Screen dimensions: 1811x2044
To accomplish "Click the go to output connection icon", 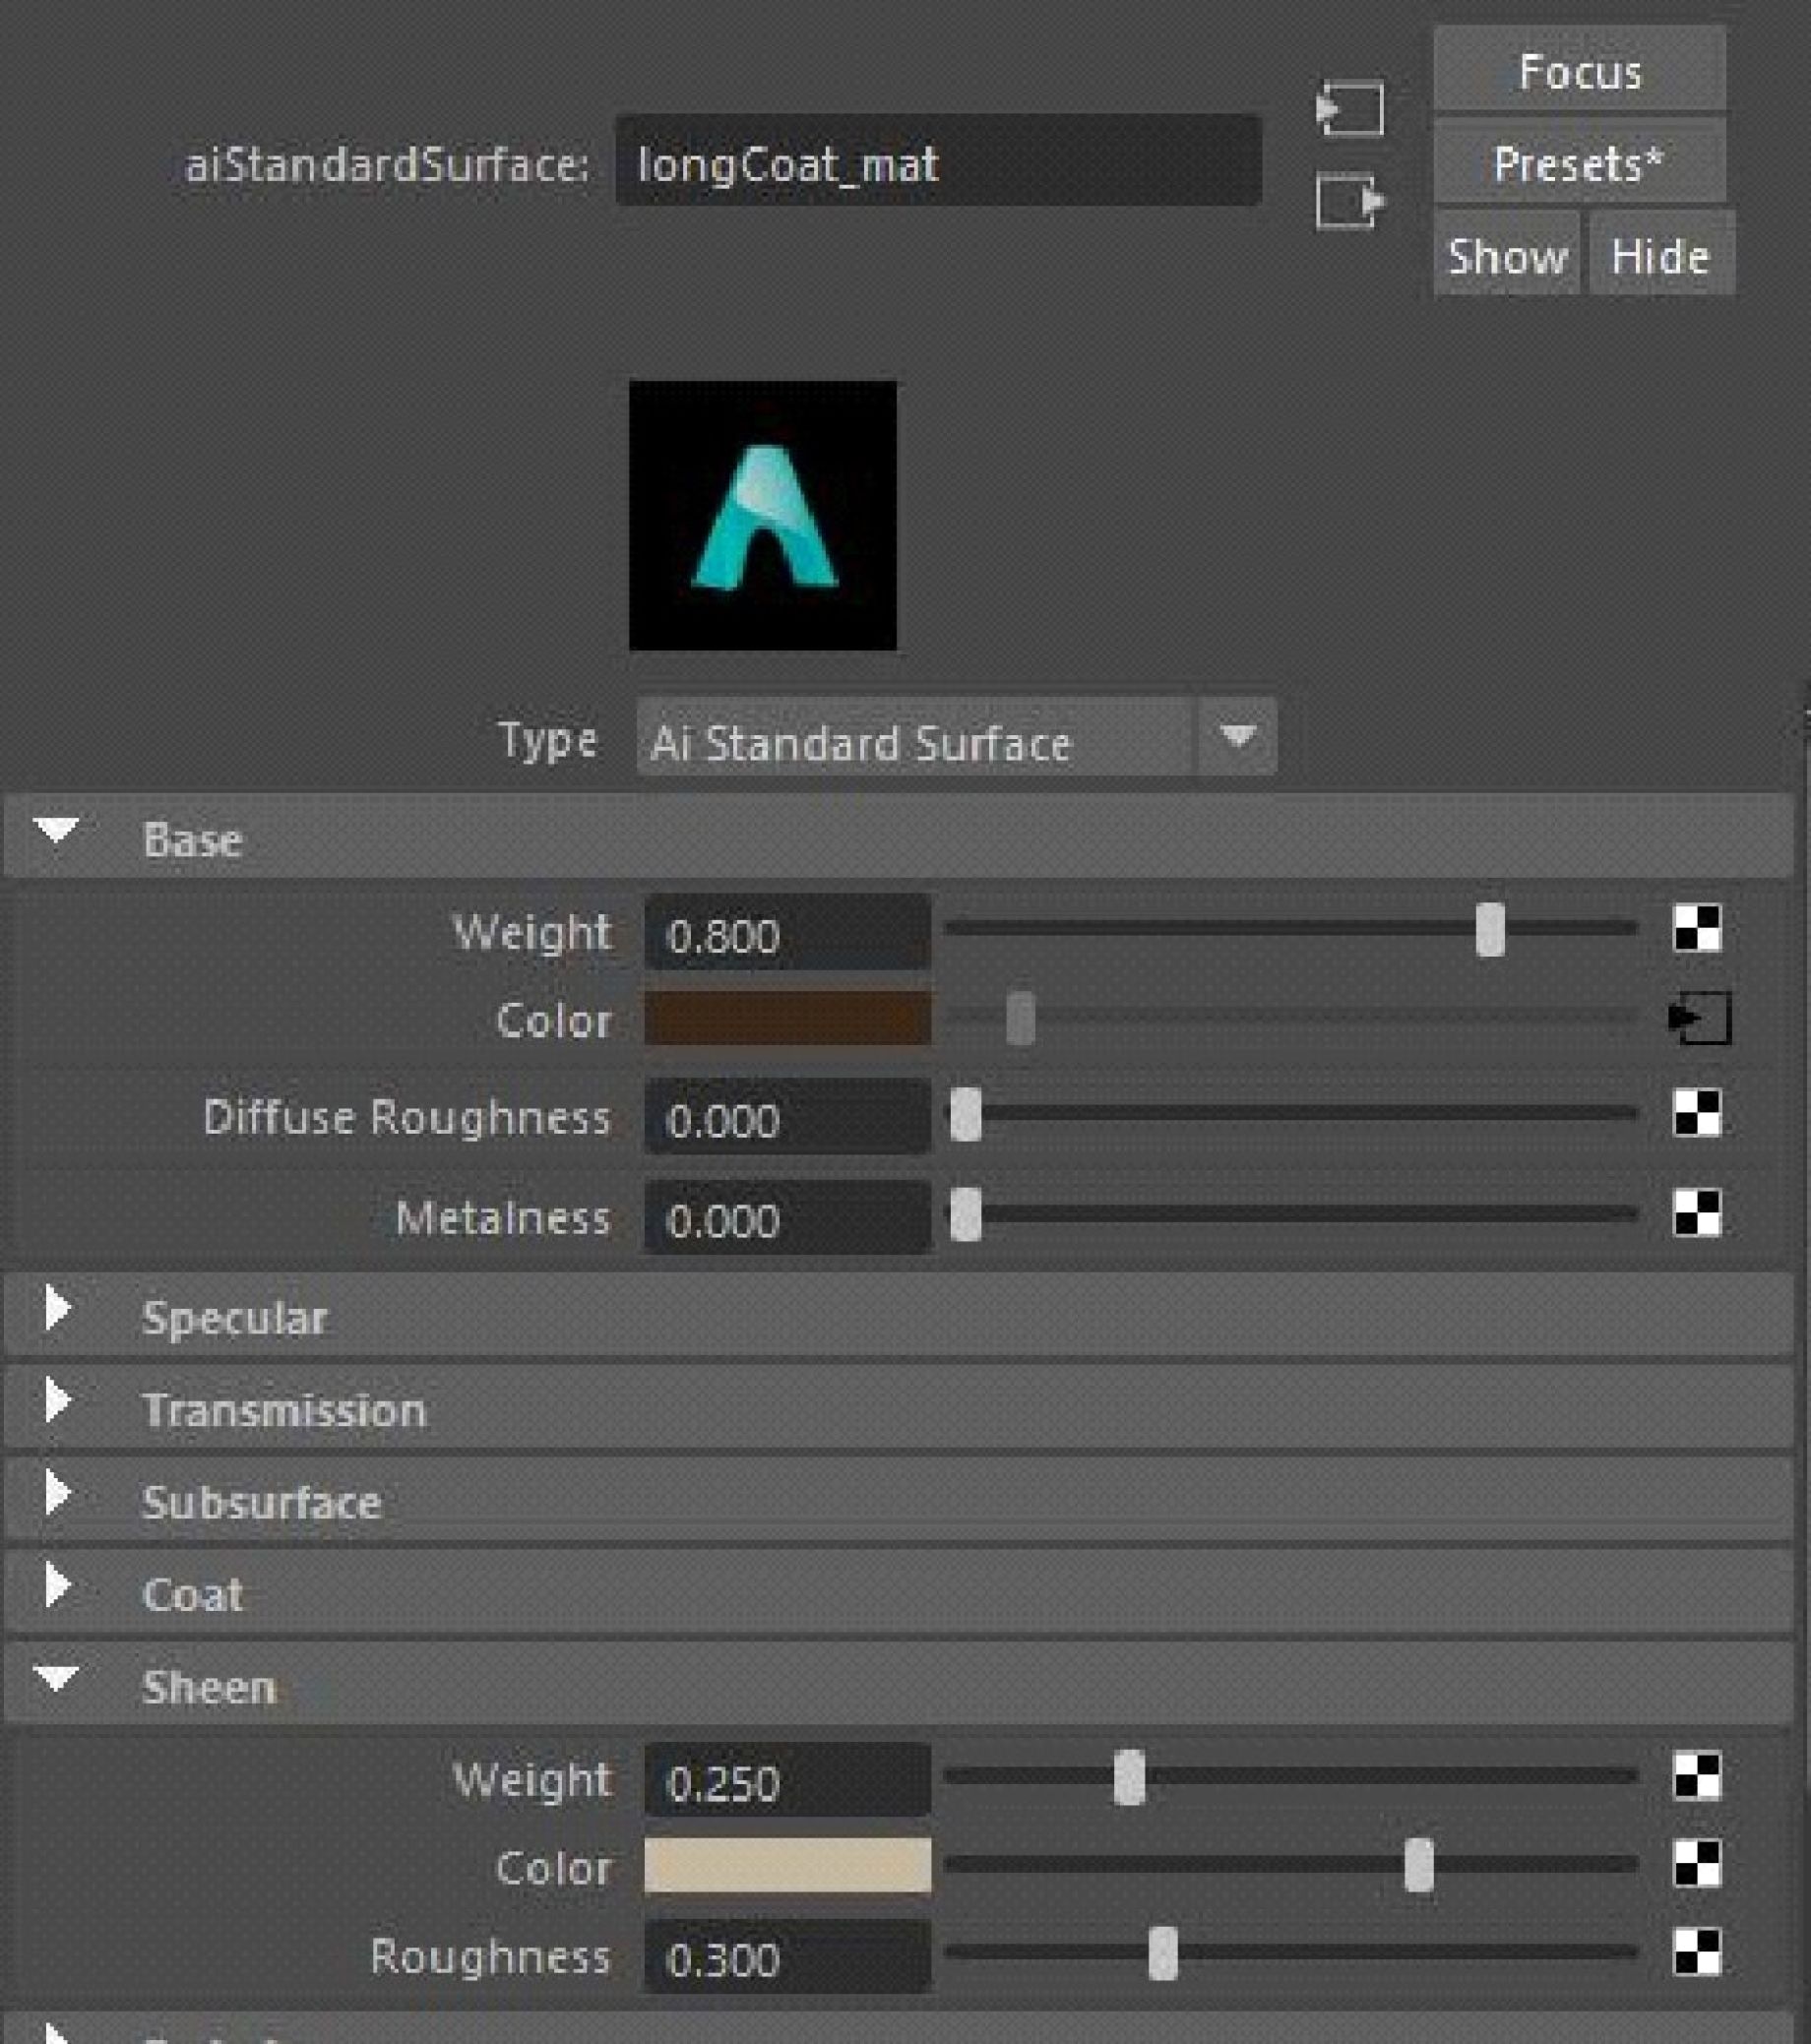I will (1350, 202).
